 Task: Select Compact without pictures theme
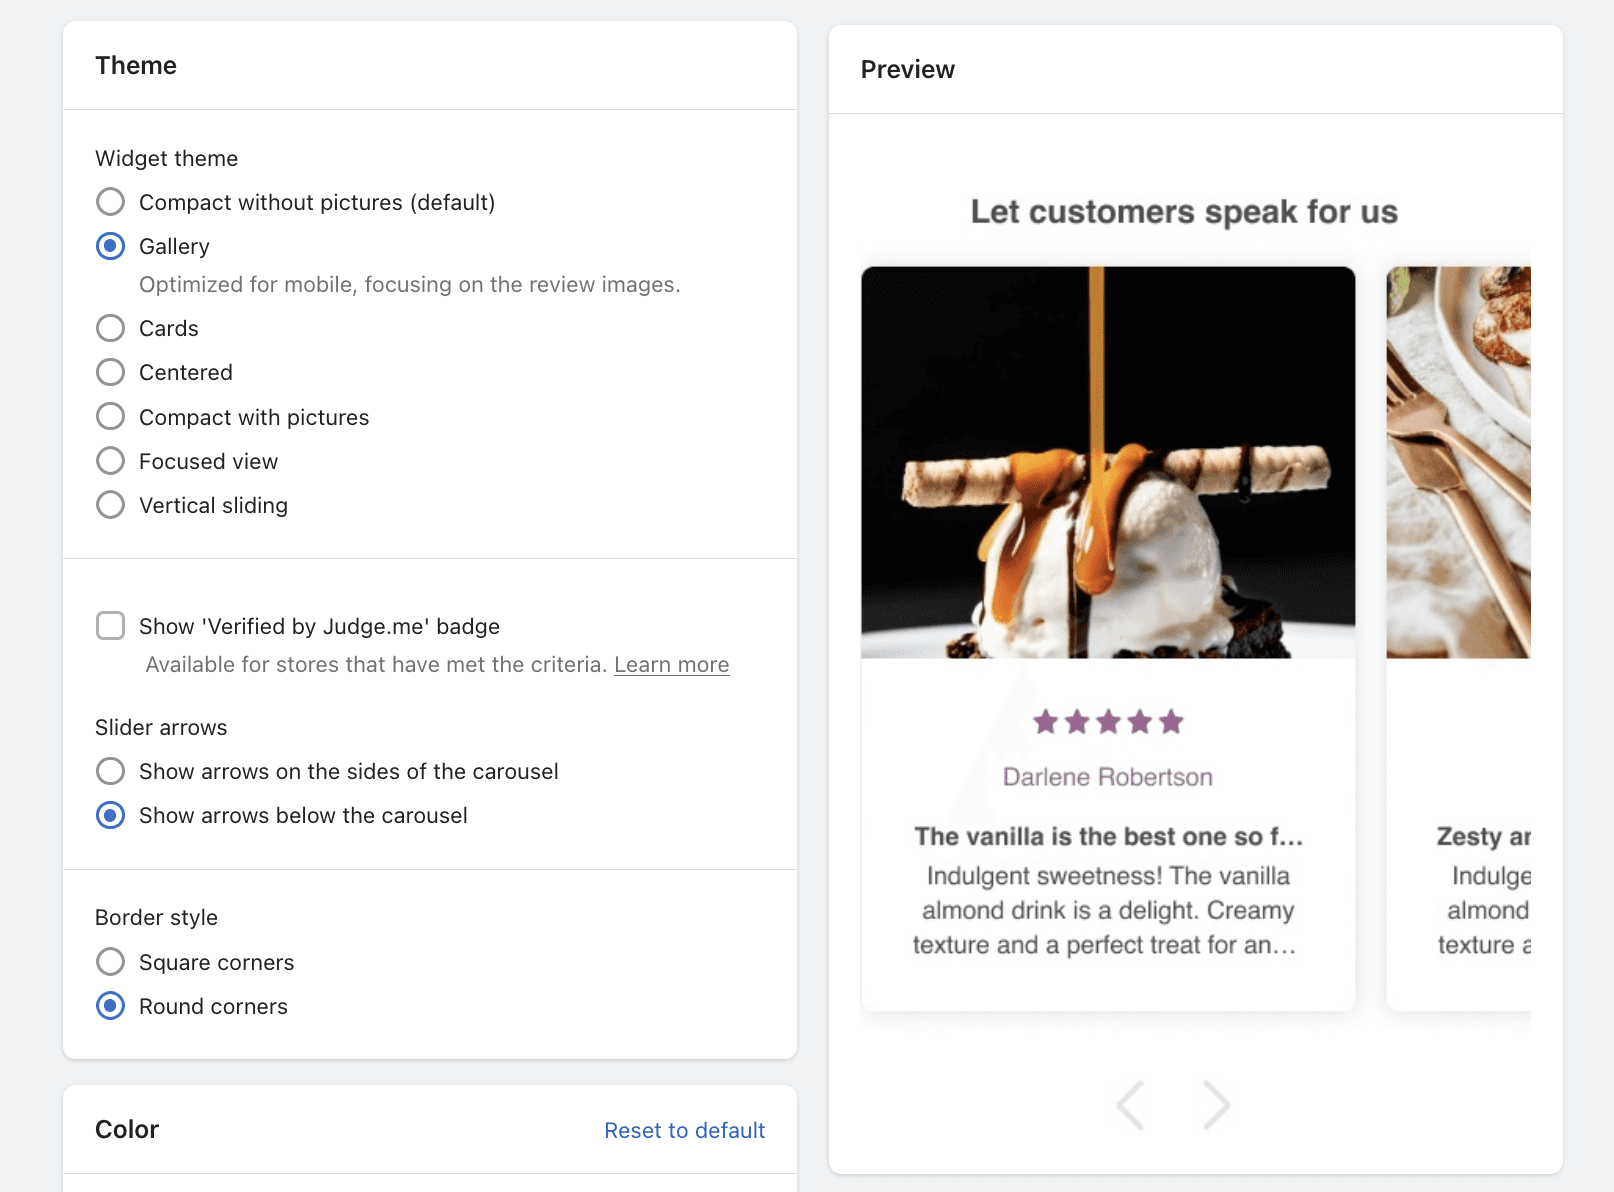(111, 202)
